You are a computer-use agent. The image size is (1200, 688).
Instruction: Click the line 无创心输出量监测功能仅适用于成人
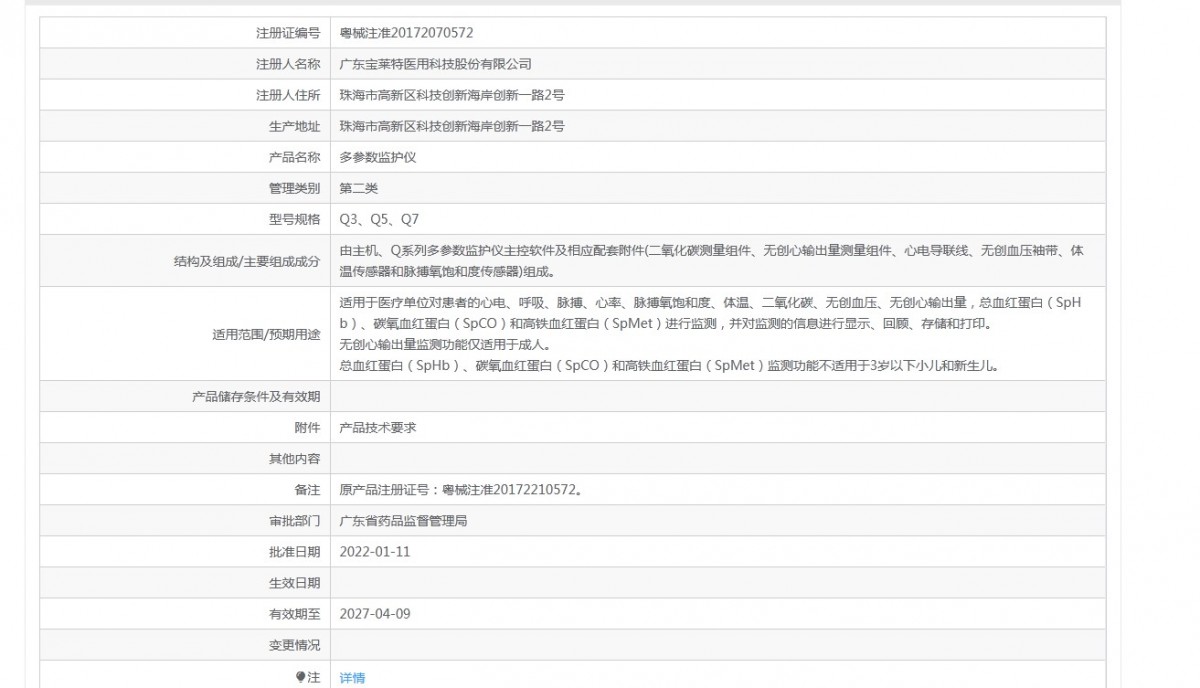point(444,345)
